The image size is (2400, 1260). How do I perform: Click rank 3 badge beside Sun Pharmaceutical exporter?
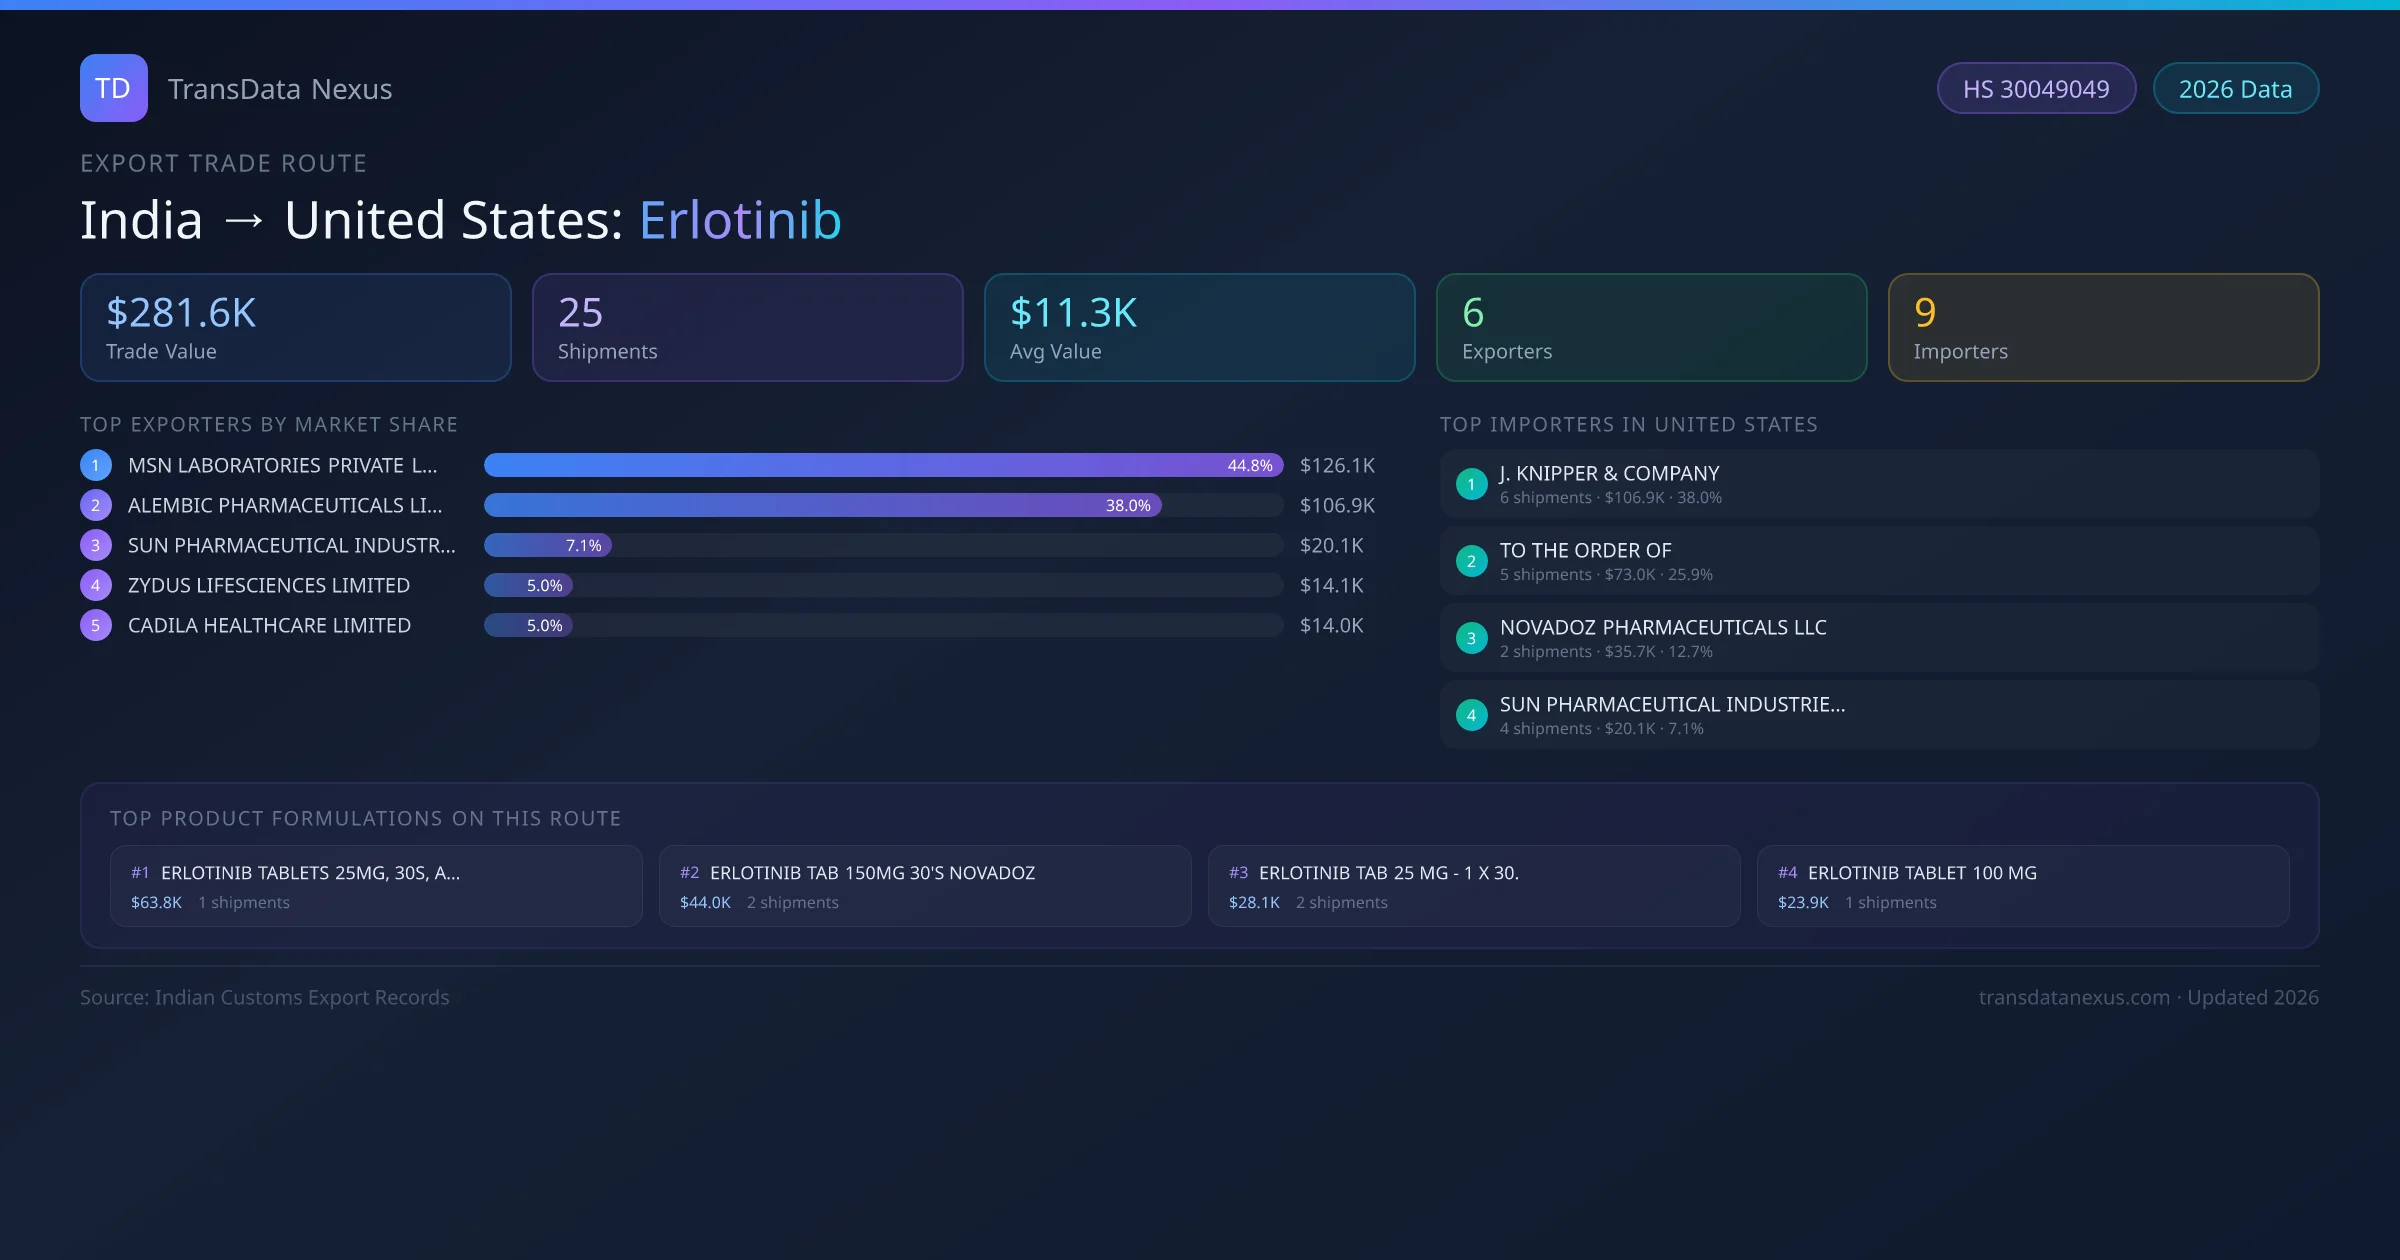(96, 545)
